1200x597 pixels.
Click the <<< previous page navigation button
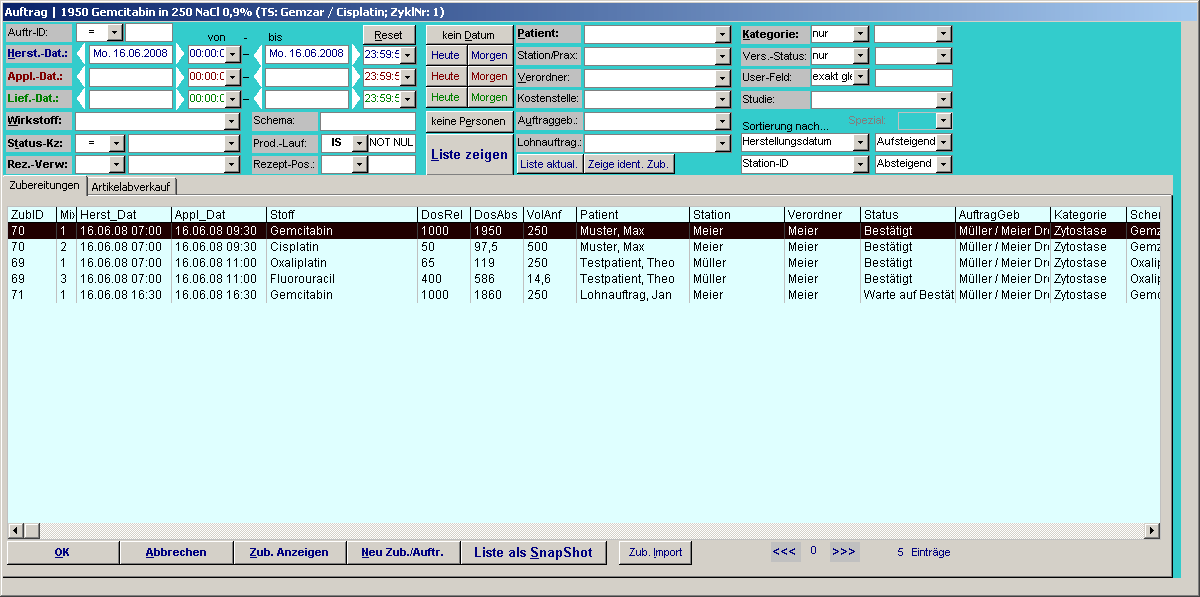click(784, 552)
